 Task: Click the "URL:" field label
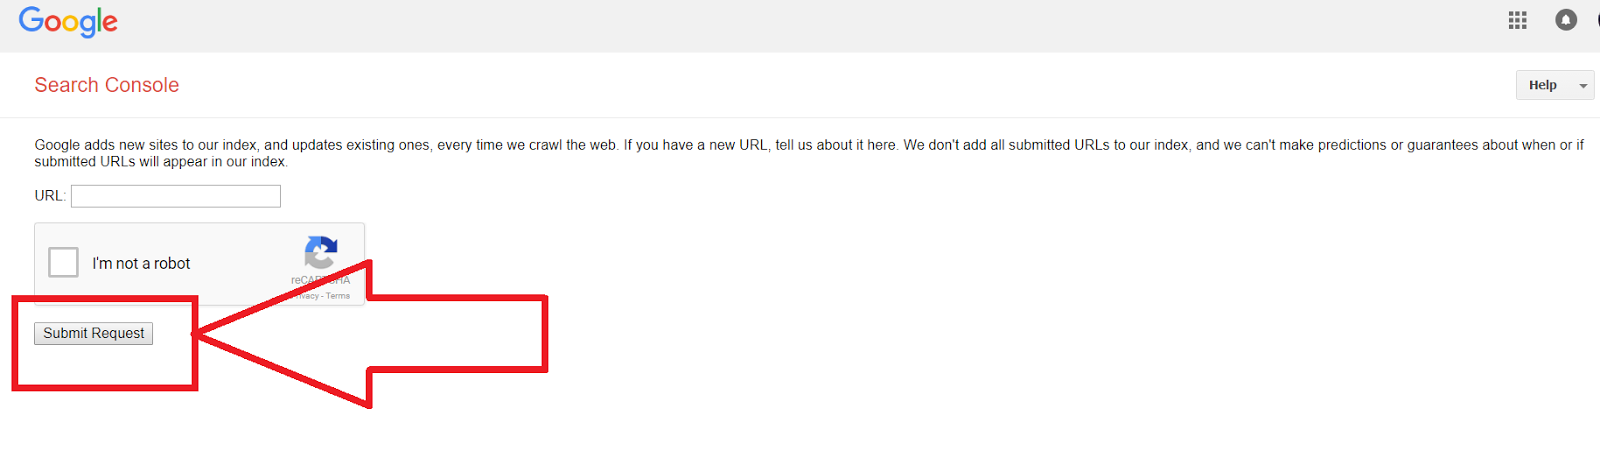click(50, 196)
